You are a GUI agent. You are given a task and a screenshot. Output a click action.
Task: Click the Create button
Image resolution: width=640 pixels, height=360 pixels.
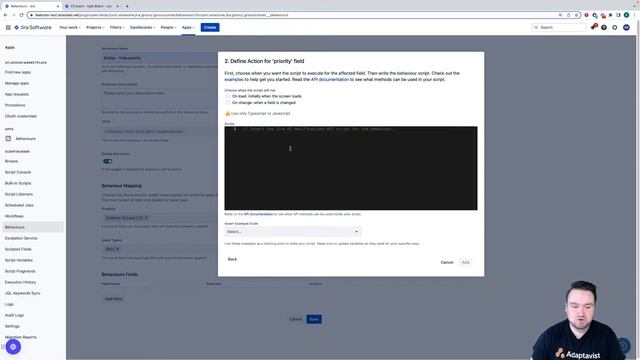tap(210, 27)
